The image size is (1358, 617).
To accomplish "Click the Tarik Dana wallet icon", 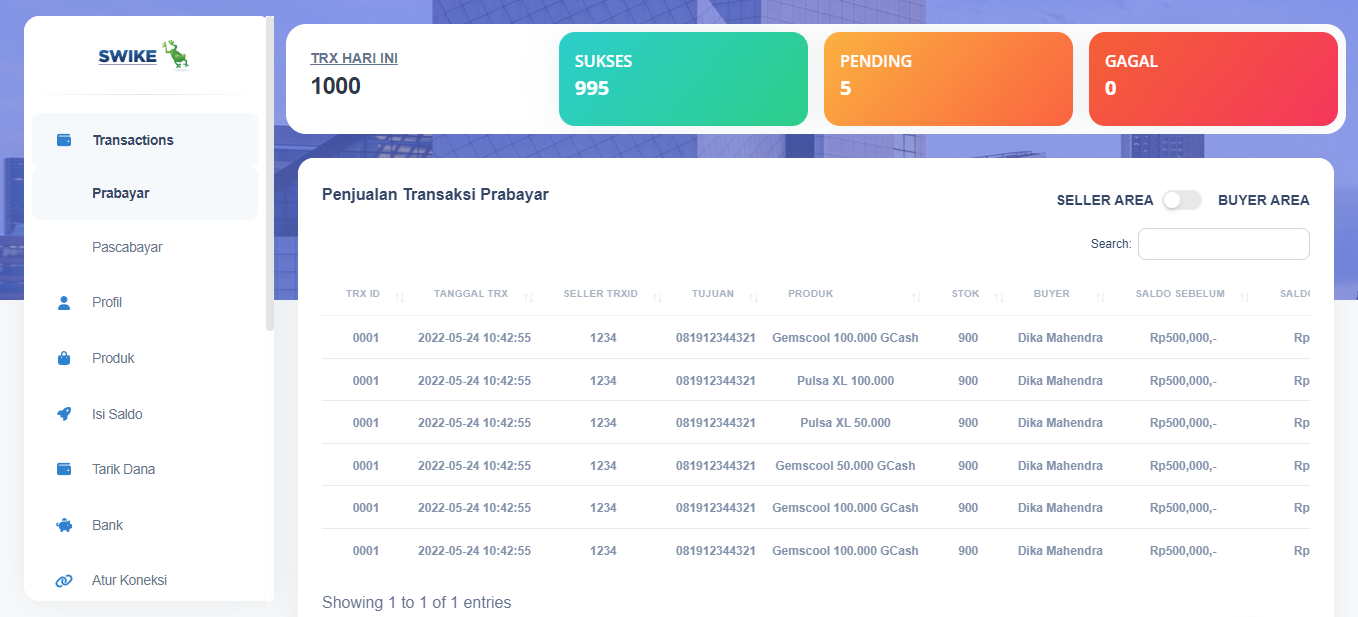I will 64,469.
